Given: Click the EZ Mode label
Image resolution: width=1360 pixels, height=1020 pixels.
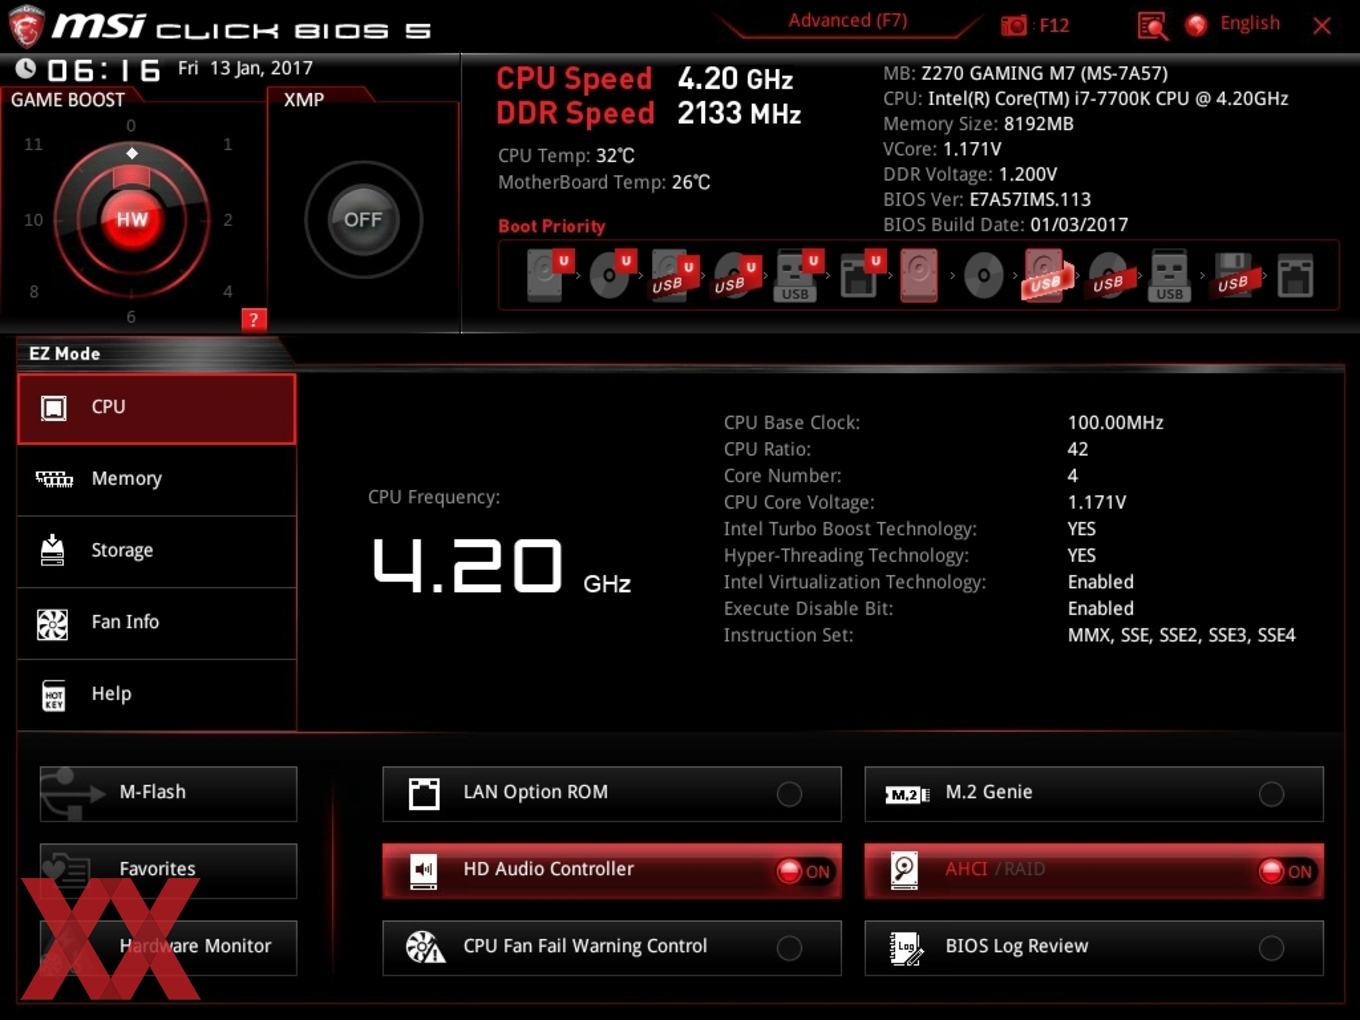Looking at the screenshot, I should [x=64, y=354].
